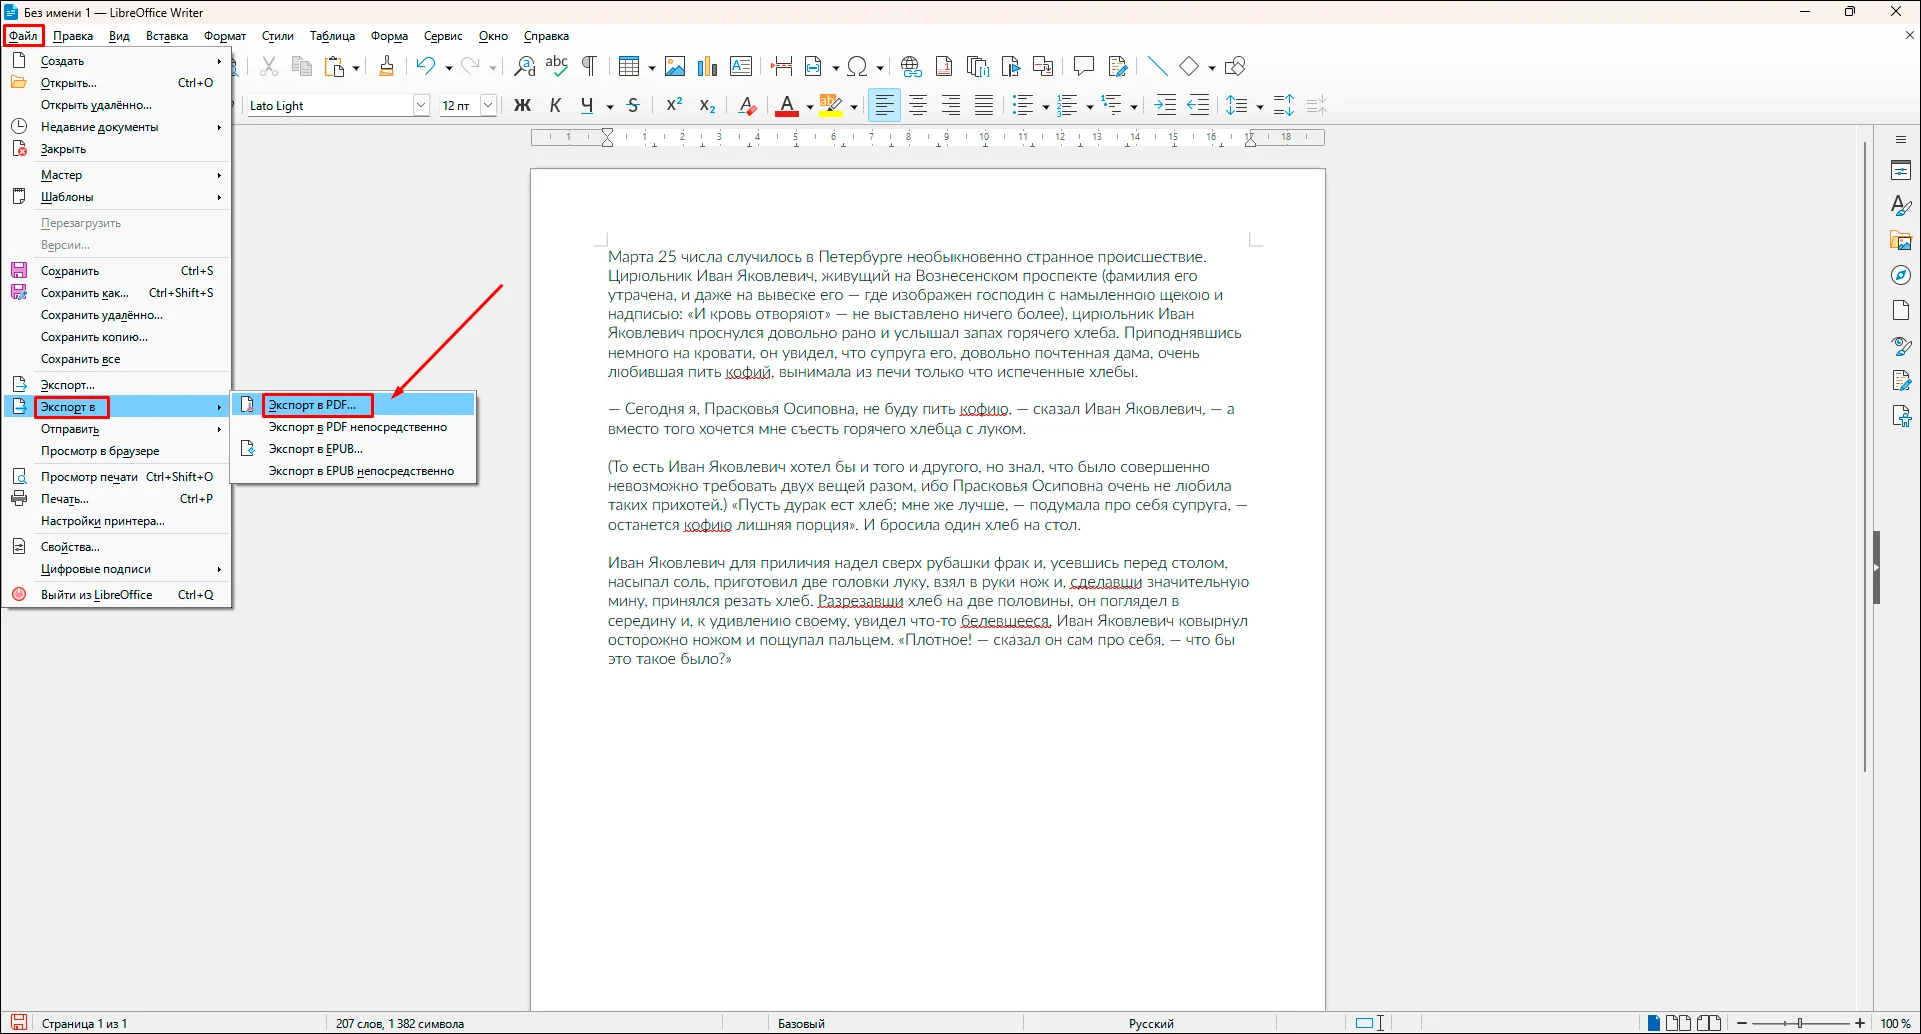Select Печать… in the Файл menu
1921x1034 pixels.
click(116, 499)
